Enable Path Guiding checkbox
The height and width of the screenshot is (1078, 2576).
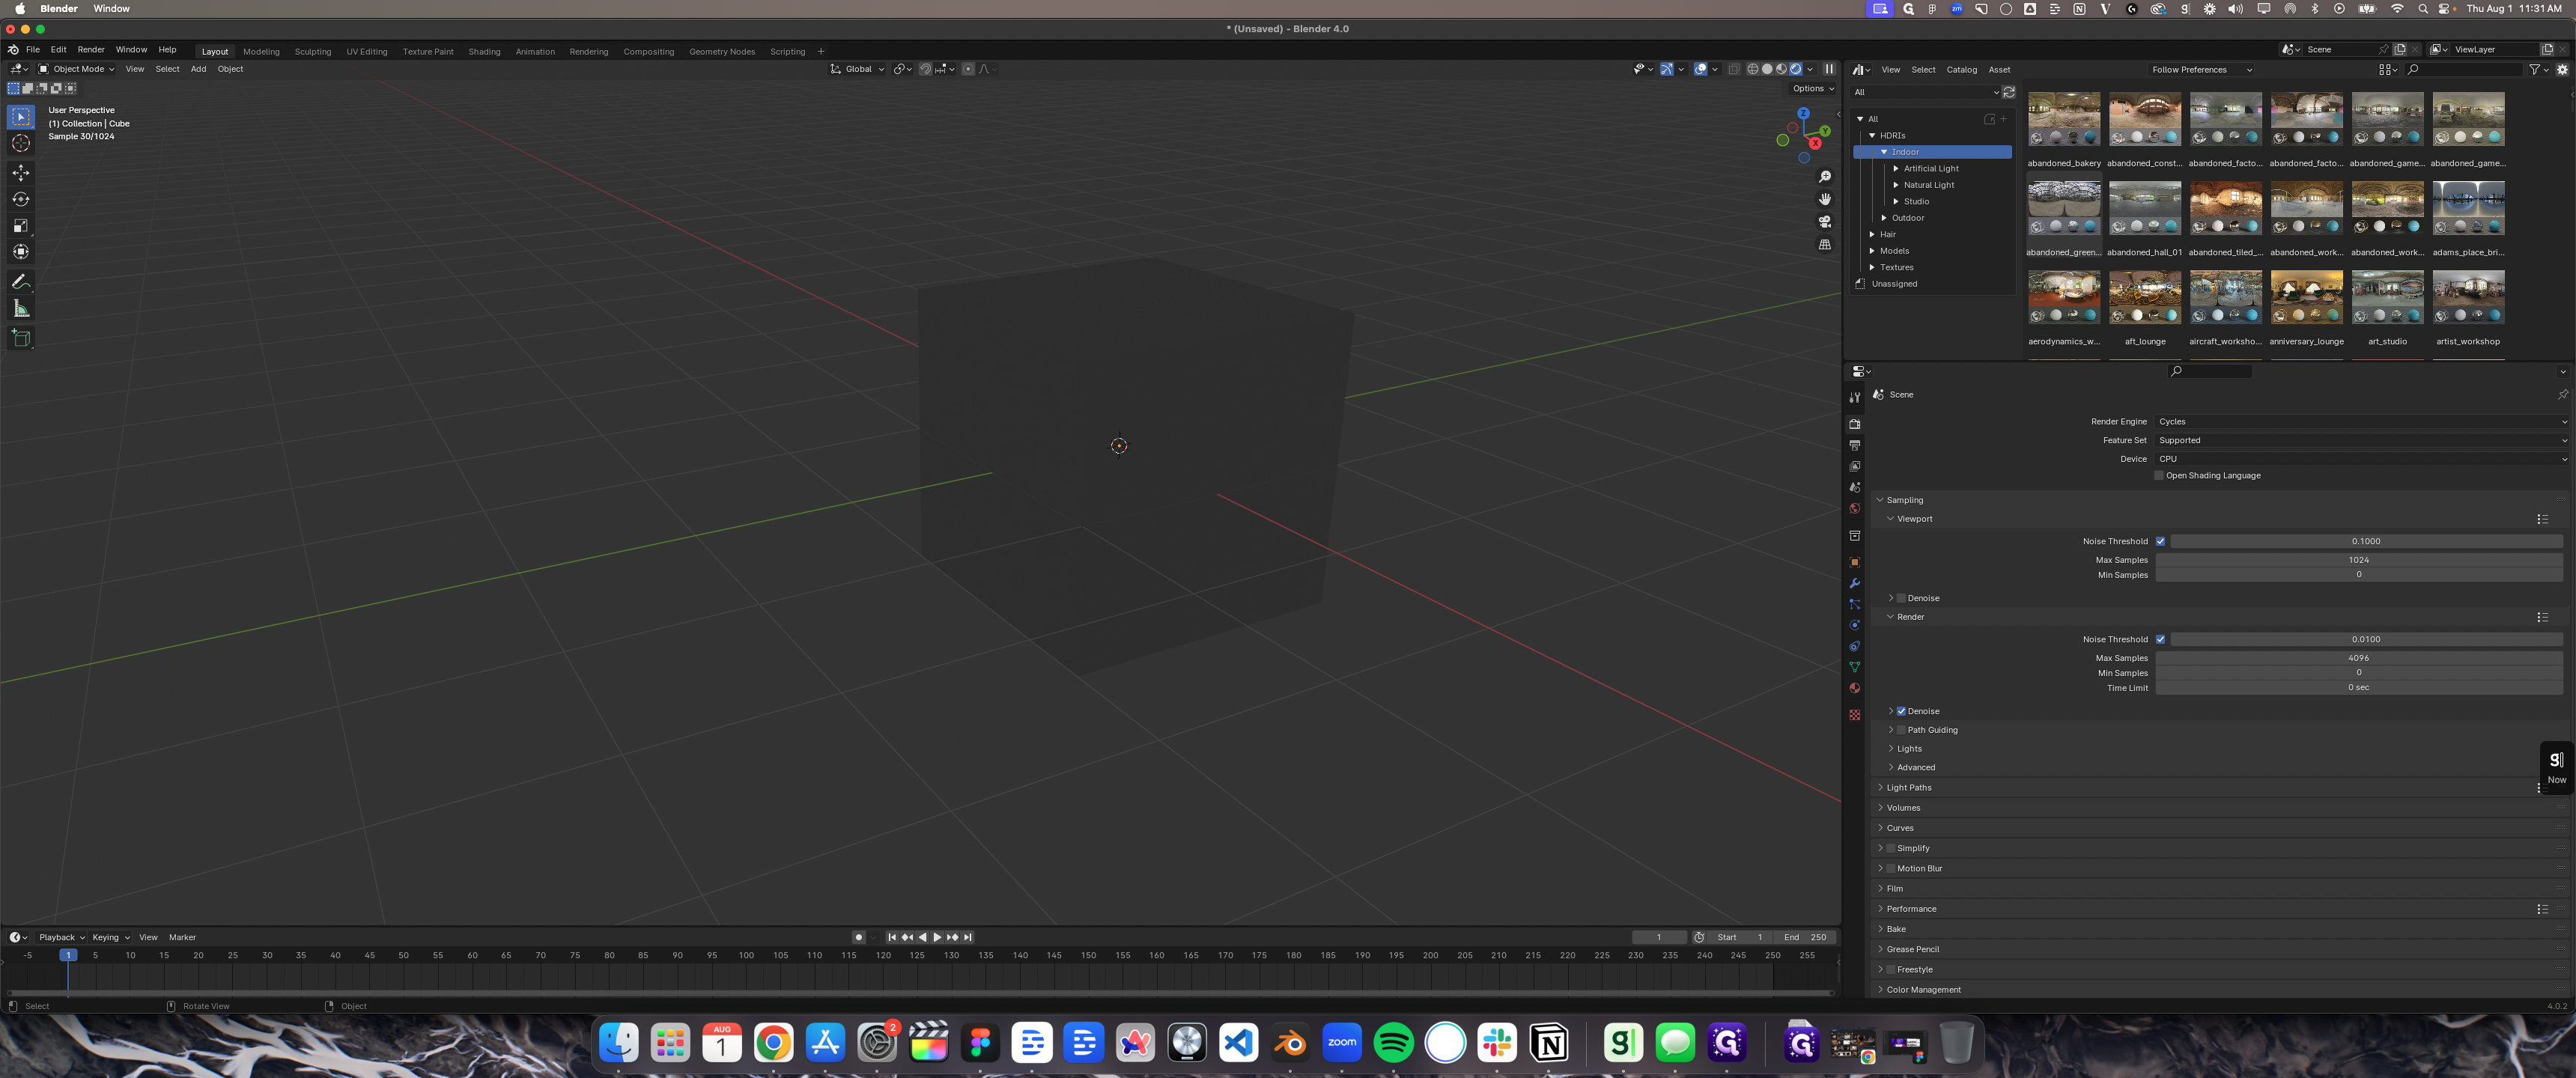tap(1901, 730)
